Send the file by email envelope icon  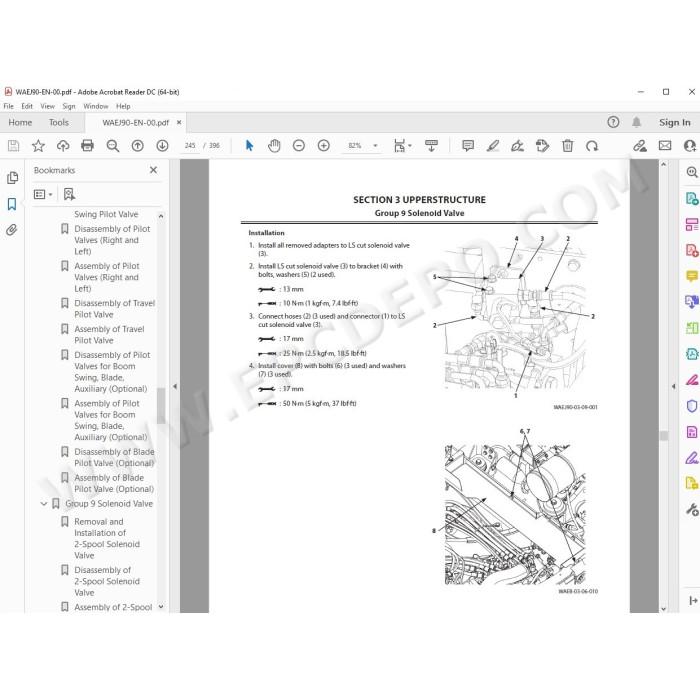point(665,146)
